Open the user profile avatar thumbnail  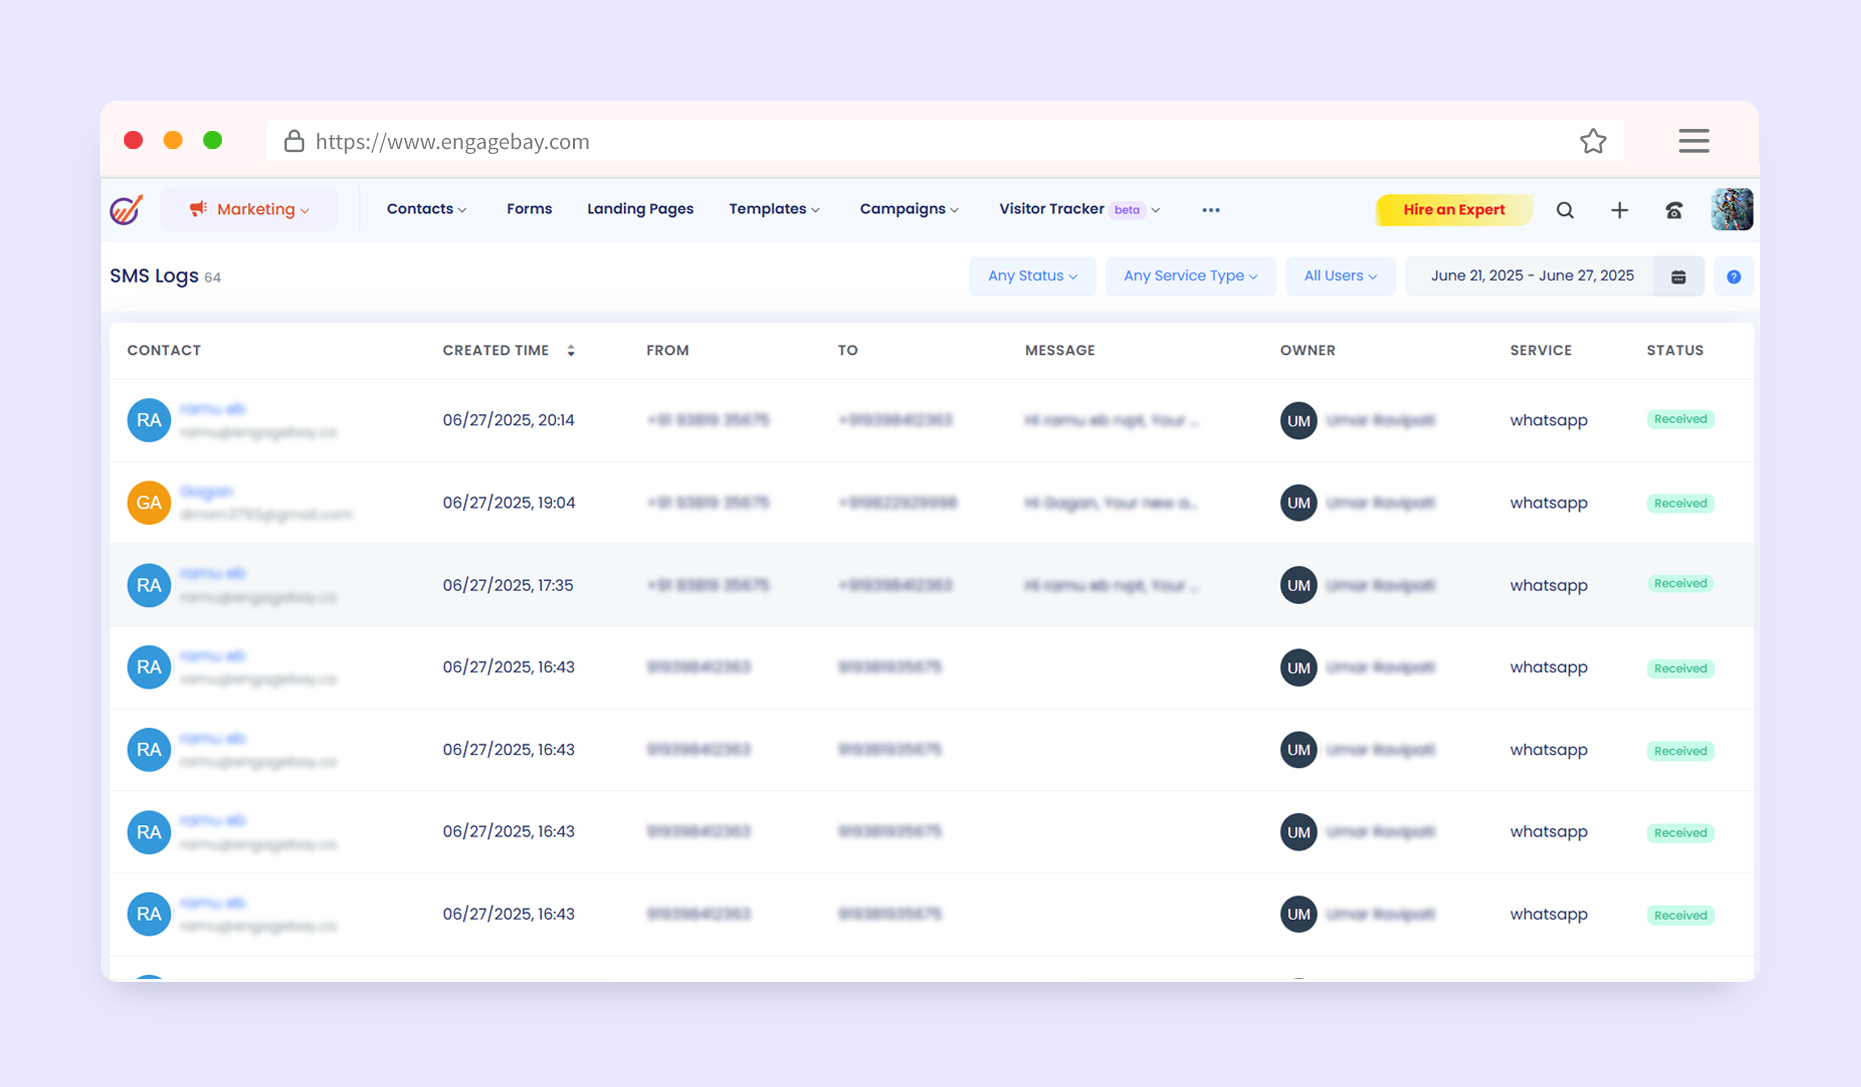click(x=1731, y=210)
